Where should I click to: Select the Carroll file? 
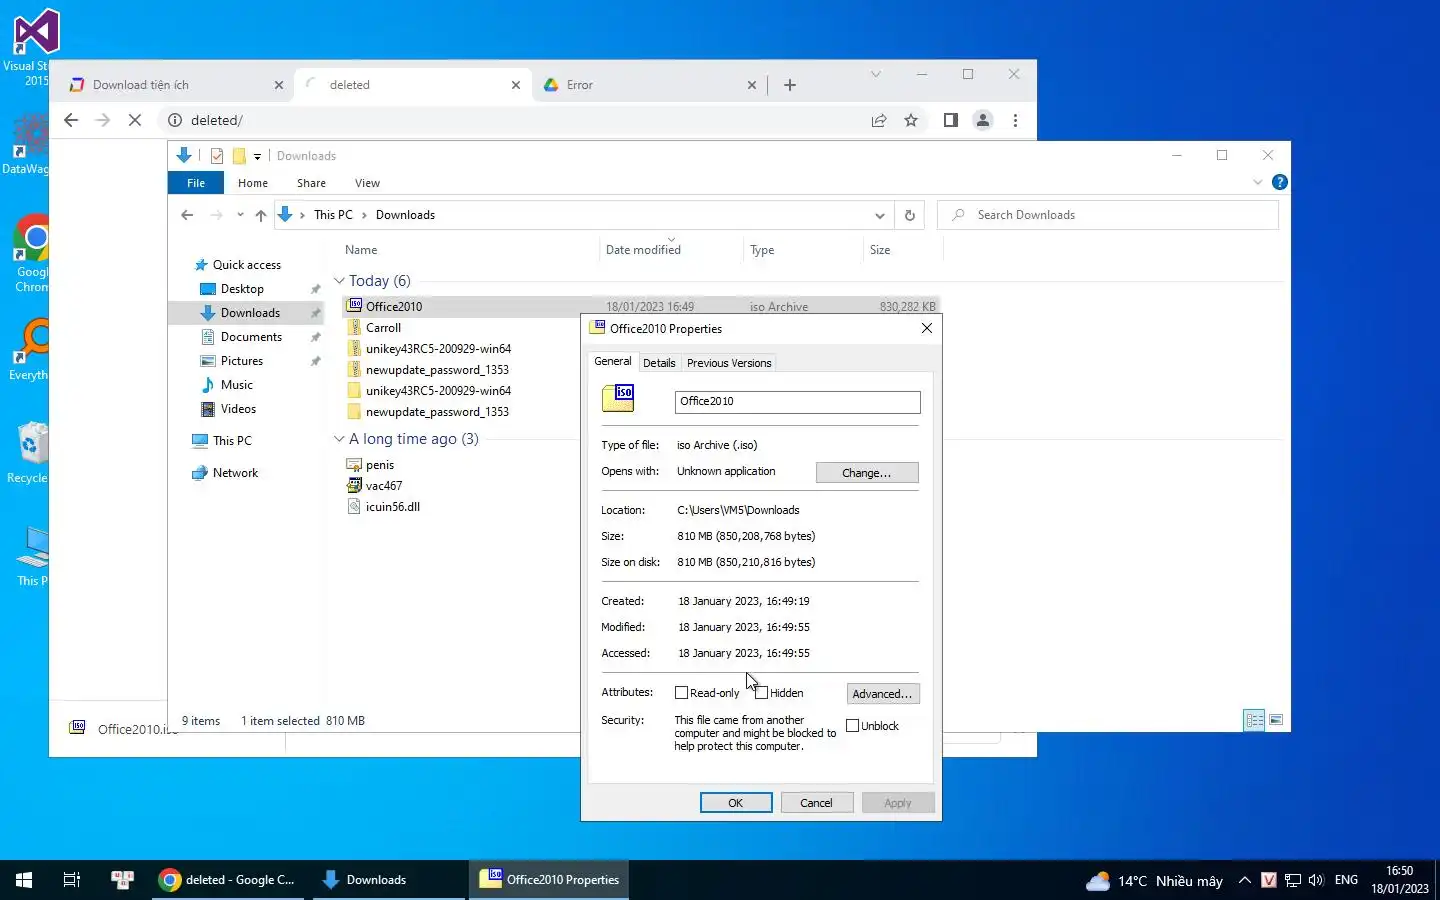coord(383,328)
